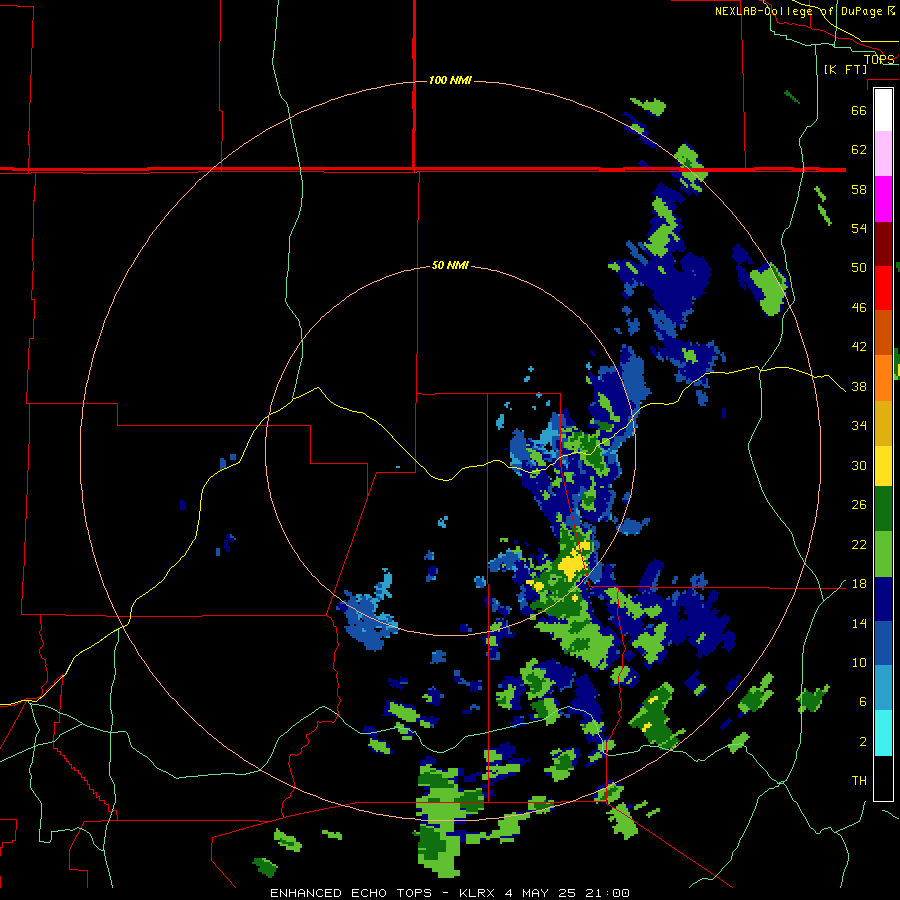Click the 50 legend value

859,268
